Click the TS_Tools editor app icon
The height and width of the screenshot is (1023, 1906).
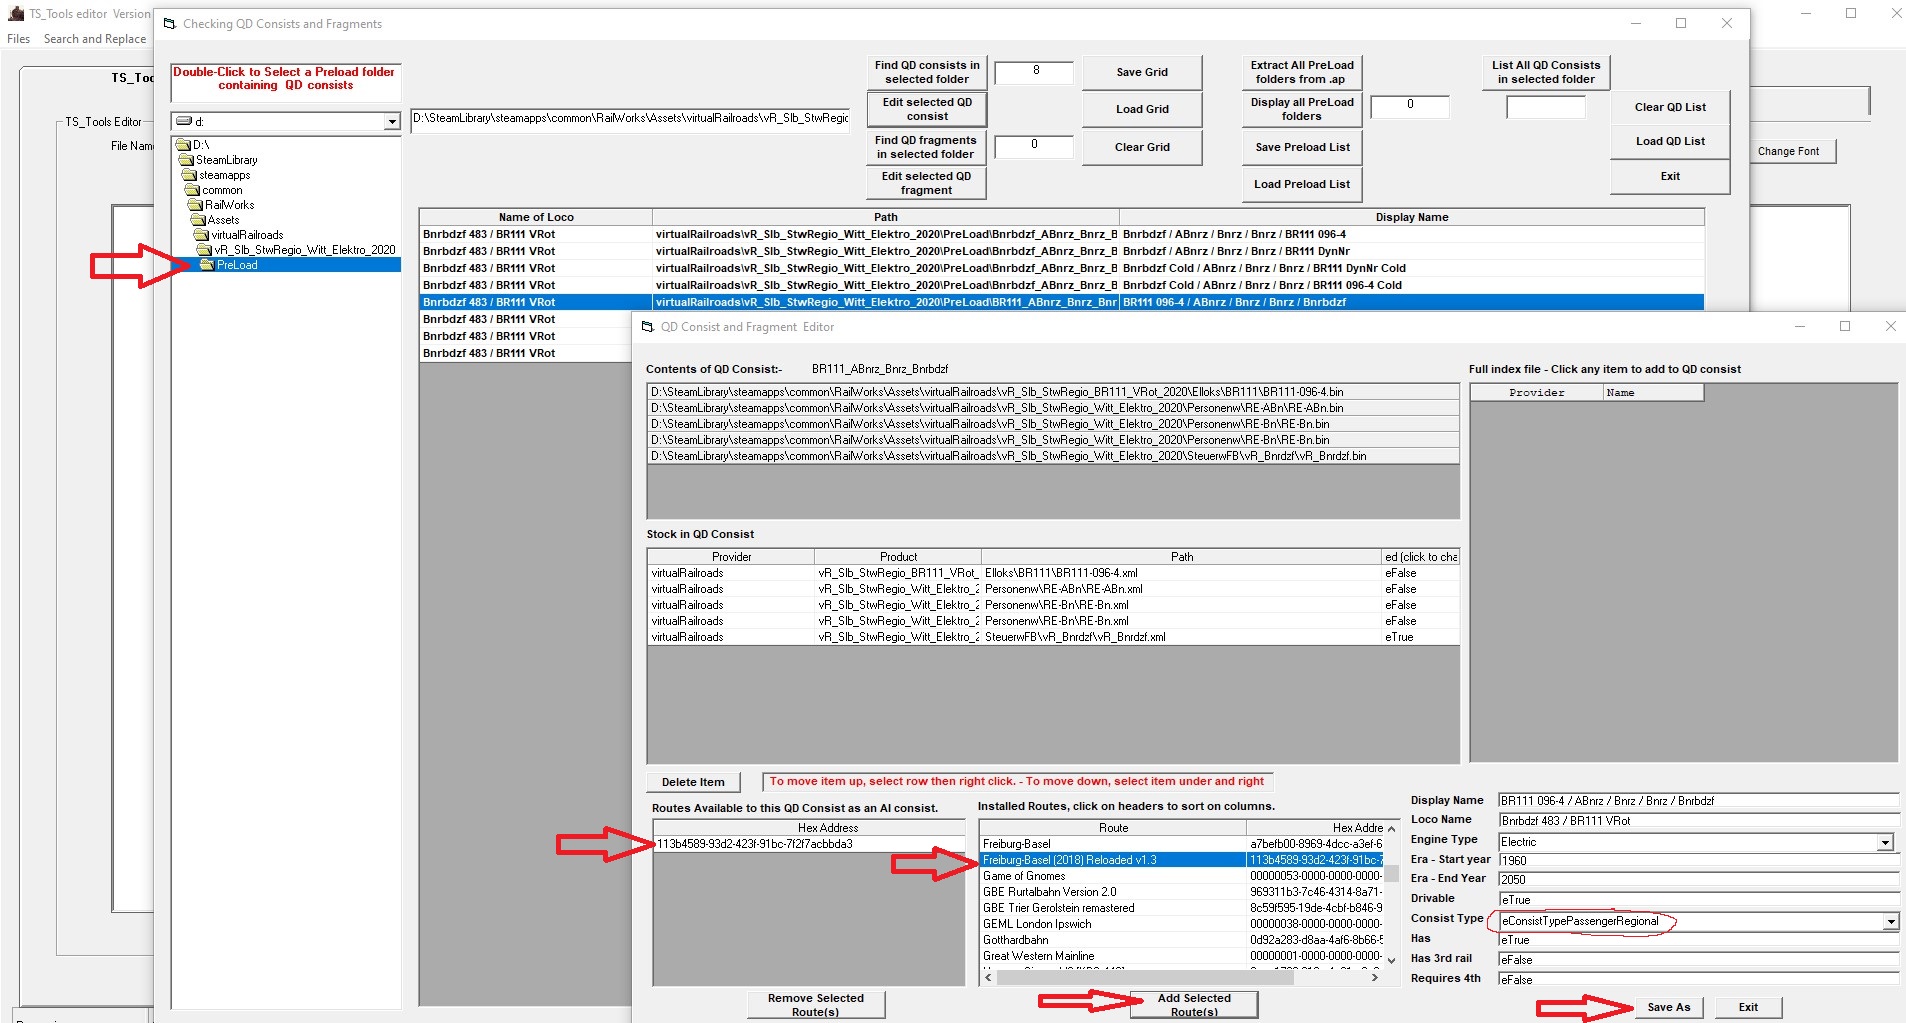point(16,14)
